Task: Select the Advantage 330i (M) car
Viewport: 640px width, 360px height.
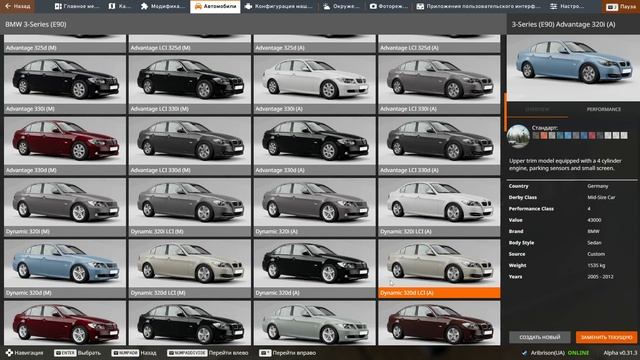Action: (65, 84)
